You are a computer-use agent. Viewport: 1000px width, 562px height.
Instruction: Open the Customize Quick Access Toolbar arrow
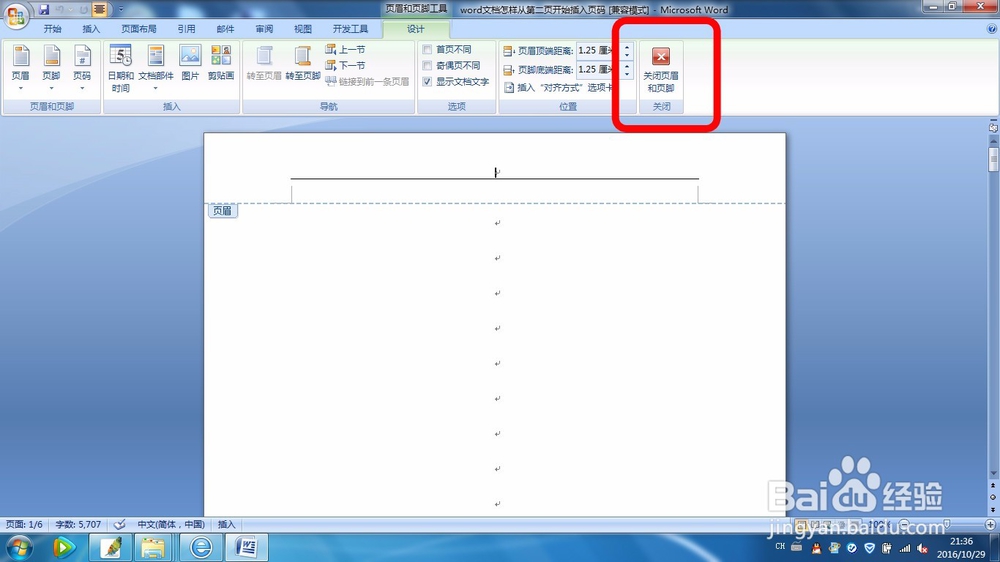tap(121, 9)
